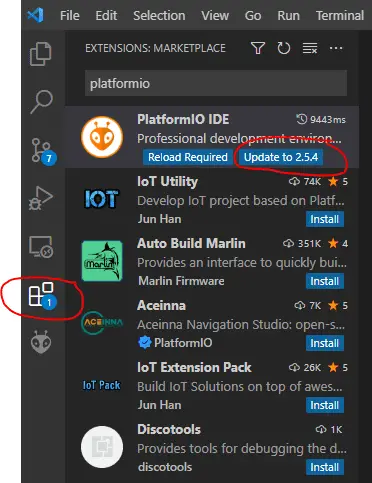
Task: Open the Extensions view in activity bar
Action: [x=42, y=295]
